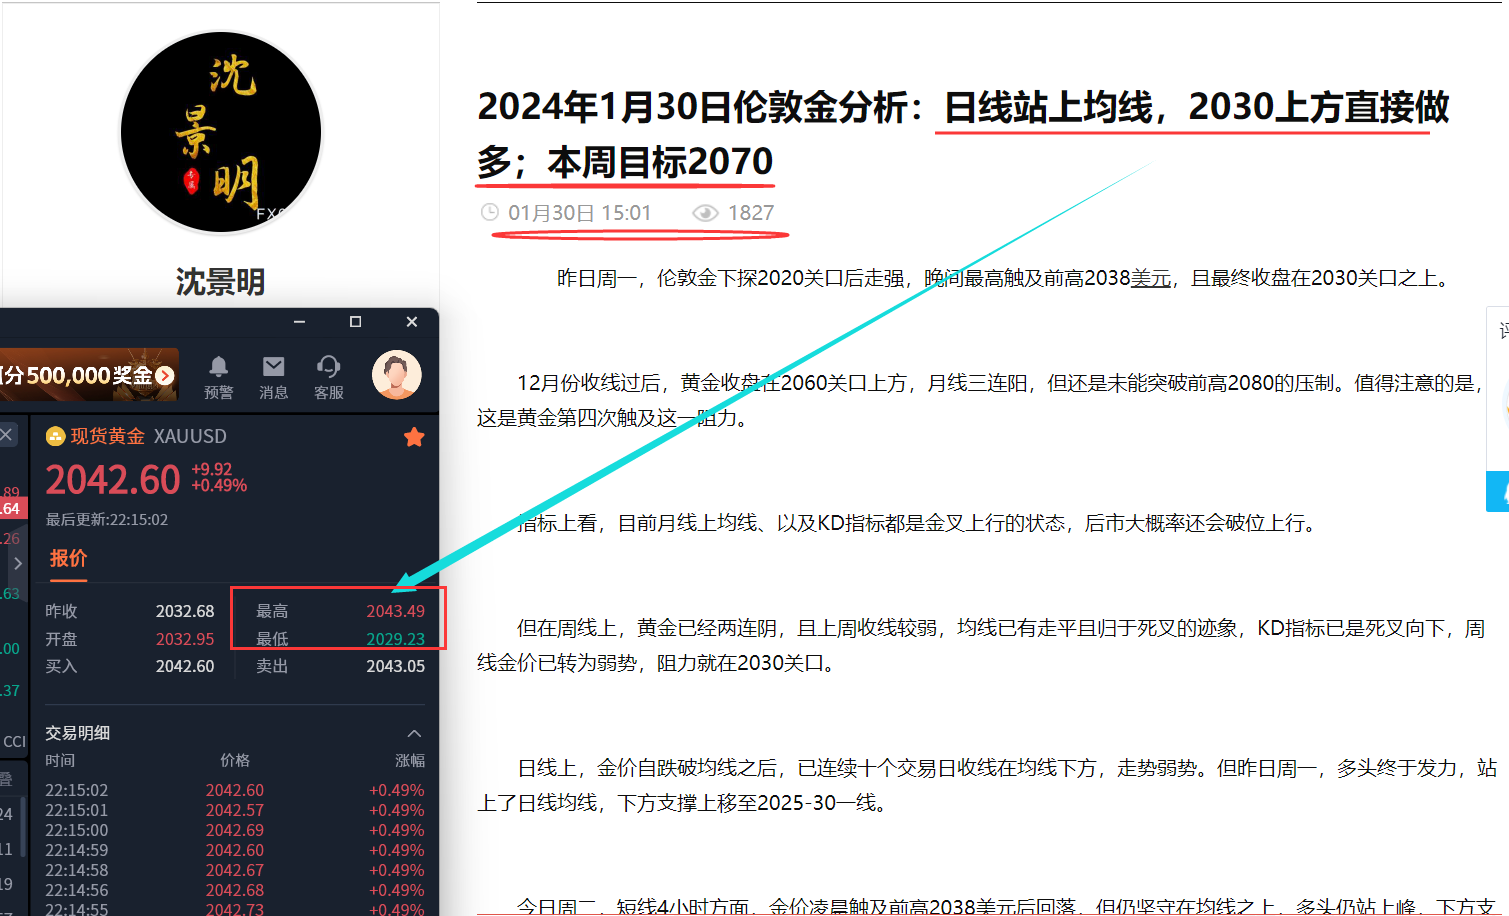Select the 22:14:59 transaction row
Viewport: 1509px width, 916px height.
(235, 850)
